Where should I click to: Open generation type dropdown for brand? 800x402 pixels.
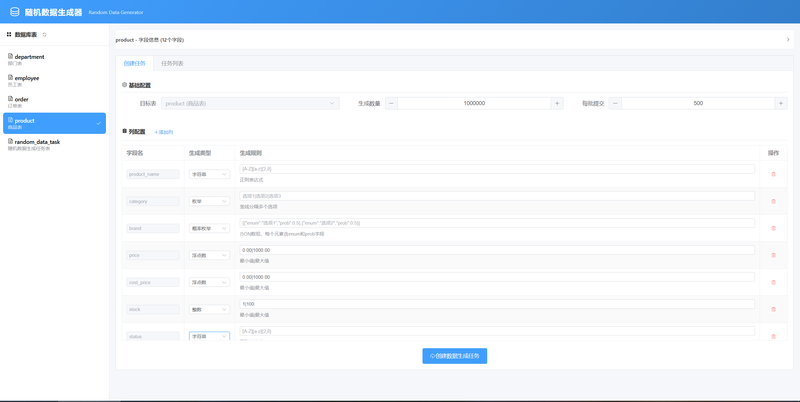pos(209,229)
